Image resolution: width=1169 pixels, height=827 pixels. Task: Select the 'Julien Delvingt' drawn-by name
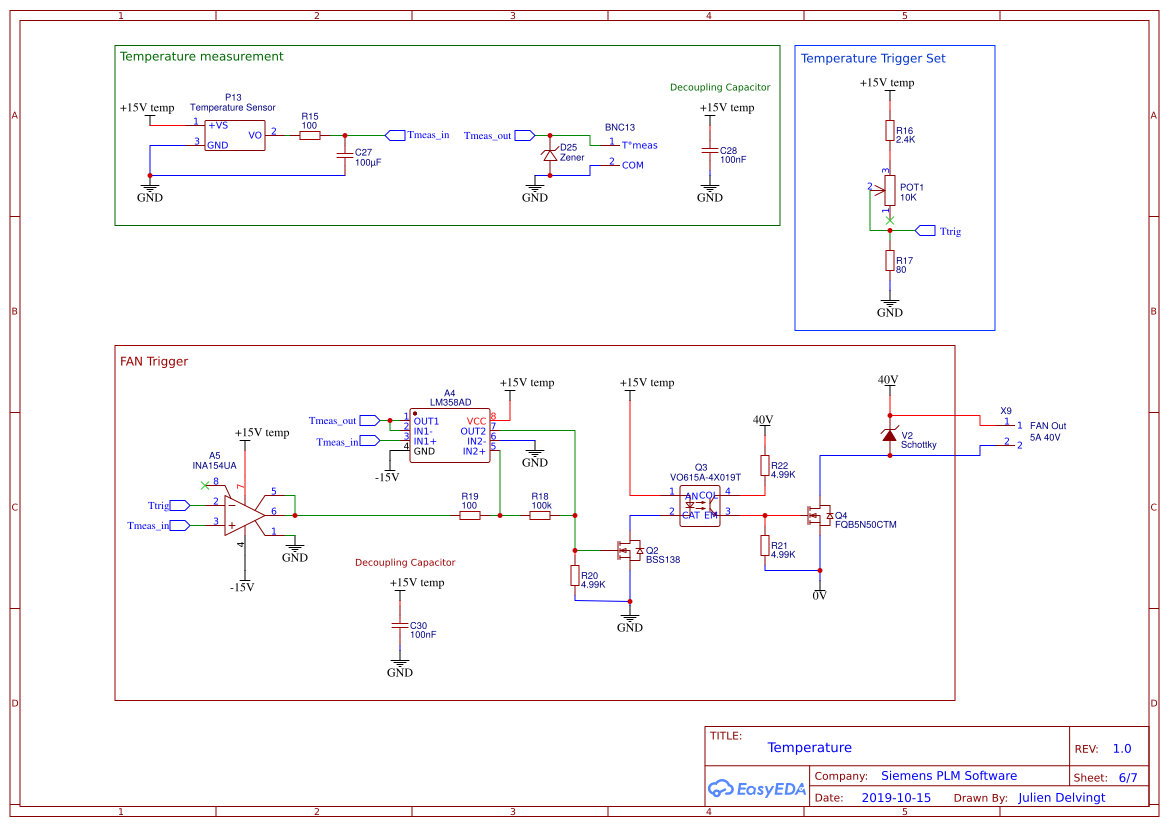(1062, 798)
